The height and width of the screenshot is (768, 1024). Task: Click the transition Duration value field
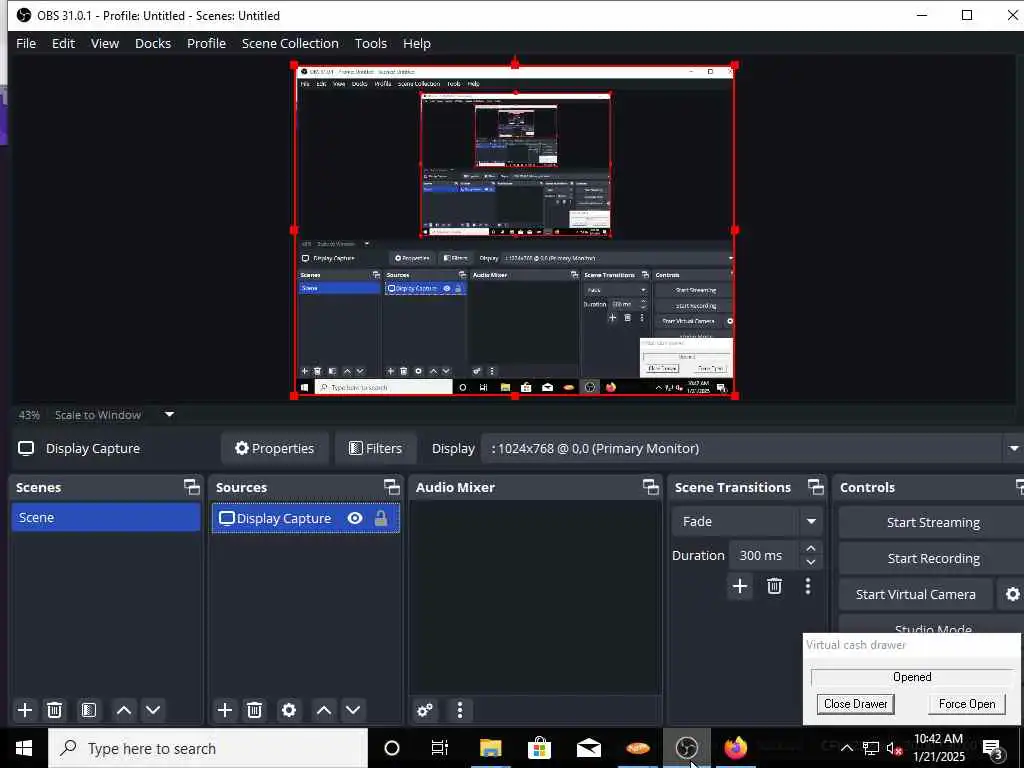point(764,555)
